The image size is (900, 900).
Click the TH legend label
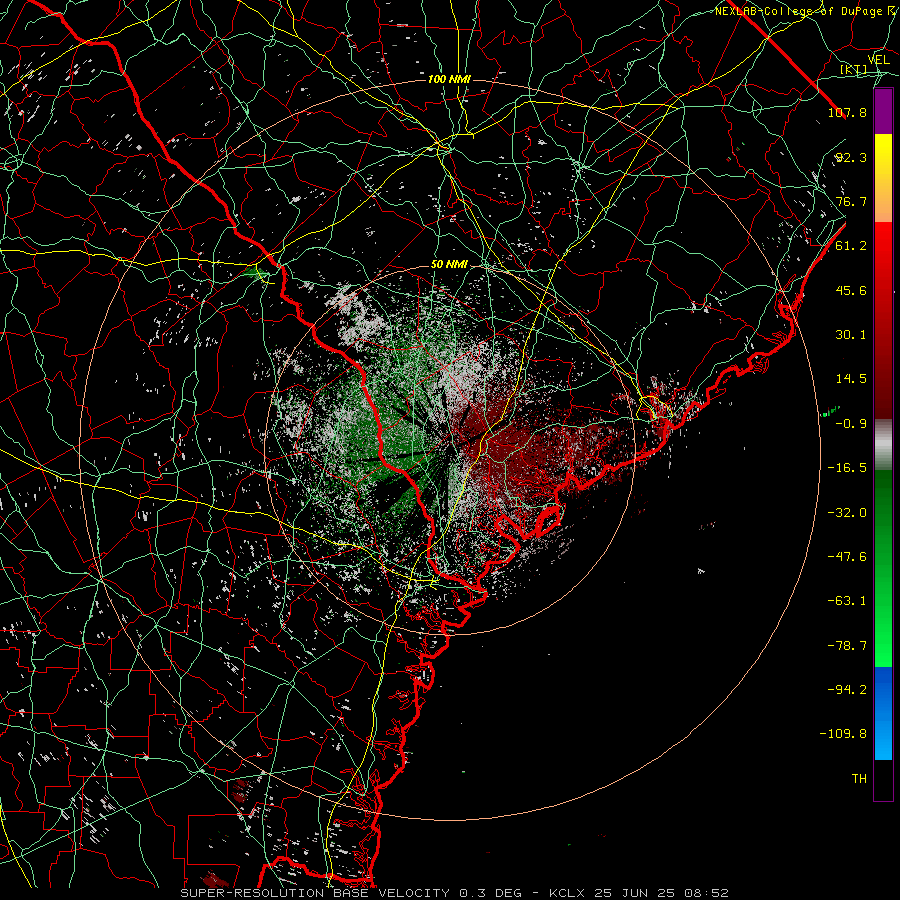pyautogui.click(x=859, y=779)
